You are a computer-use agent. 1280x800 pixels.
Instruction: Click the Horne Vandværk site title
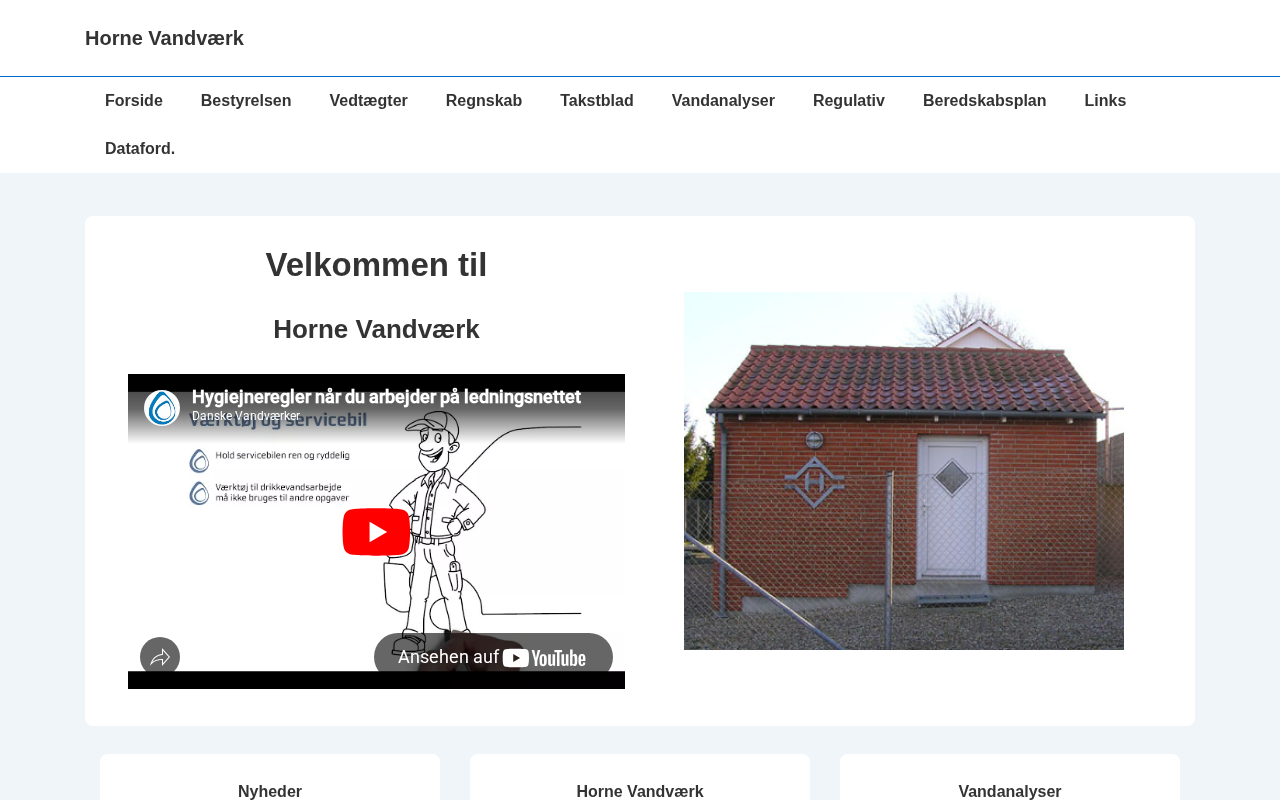tap(164, 38)
